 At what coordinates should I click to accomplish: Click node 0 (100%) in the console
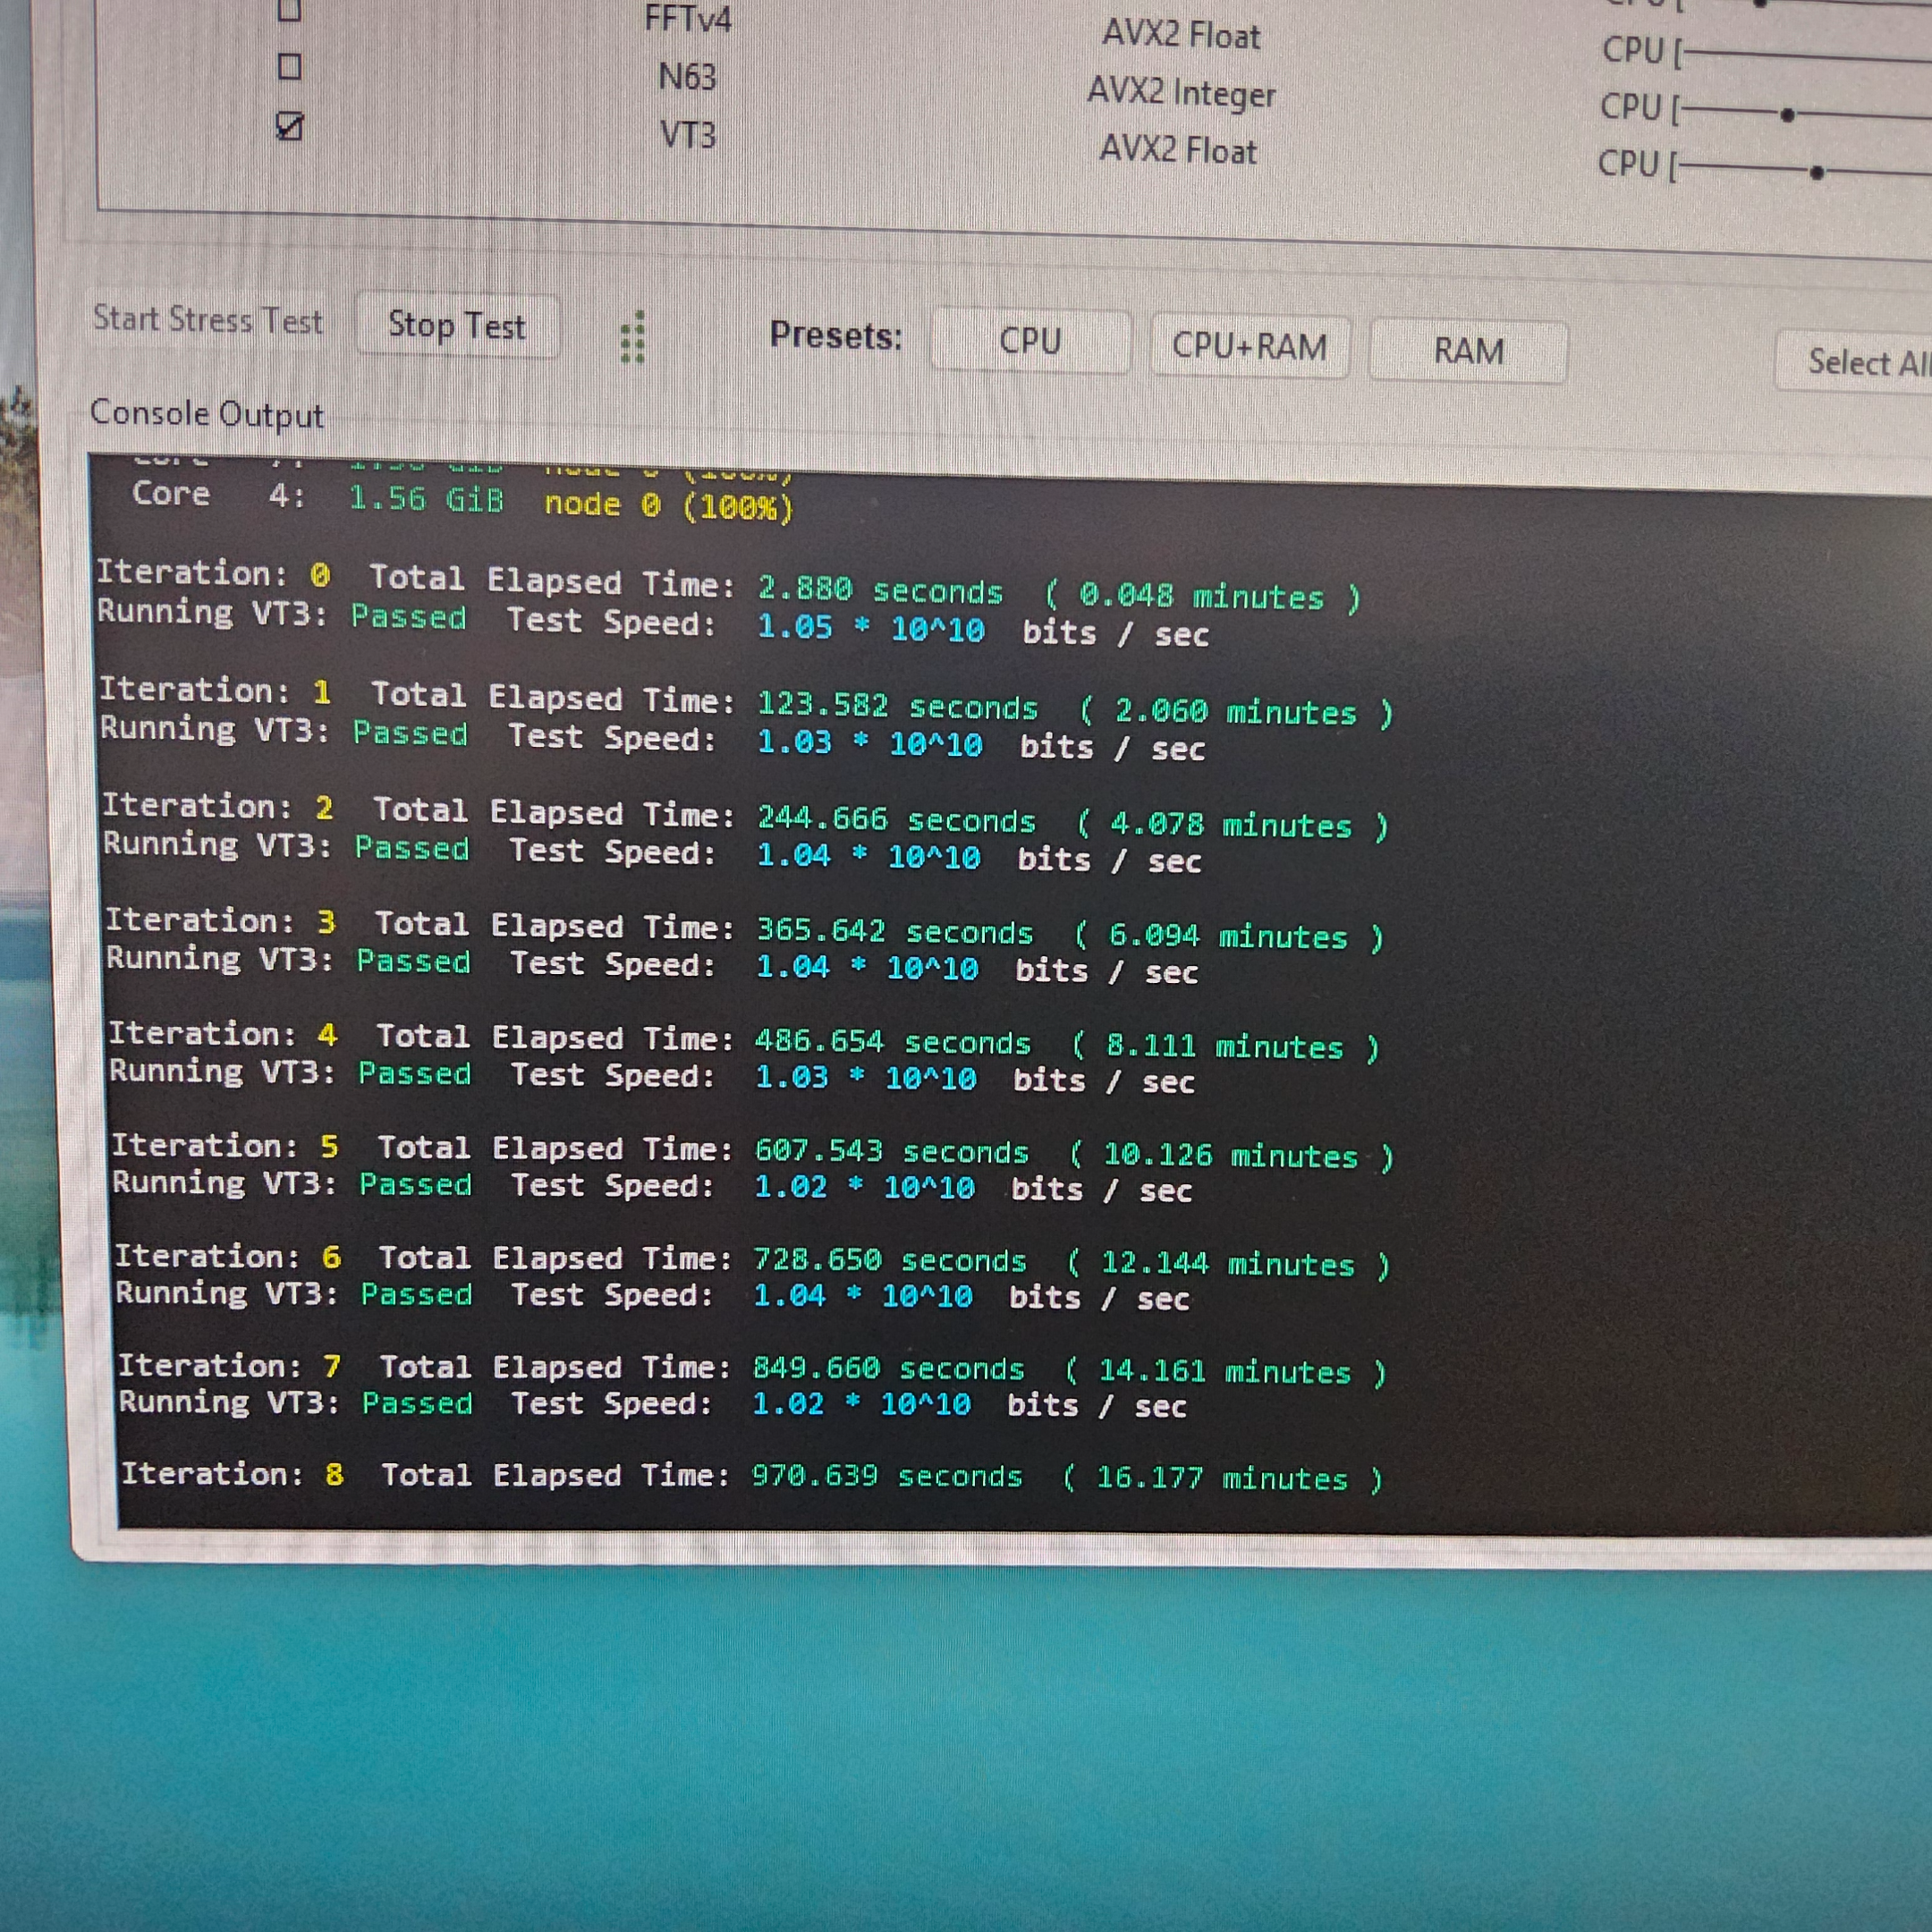pos(669,505)
